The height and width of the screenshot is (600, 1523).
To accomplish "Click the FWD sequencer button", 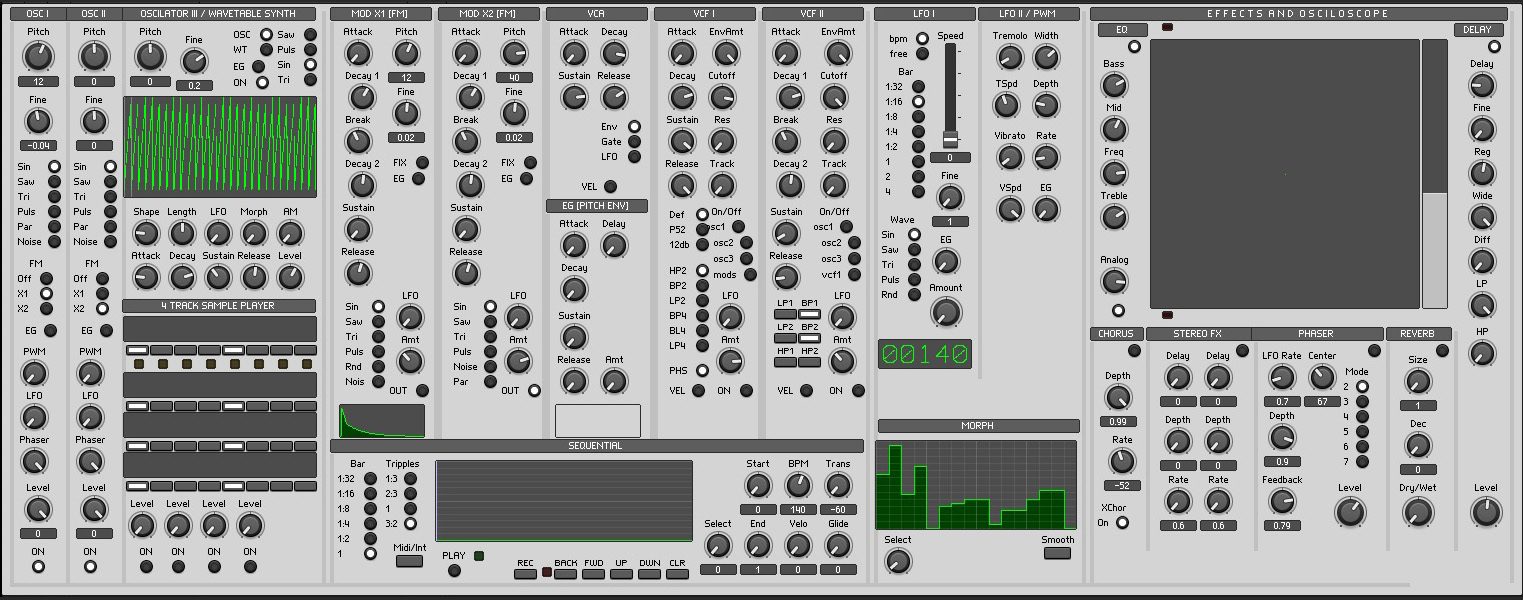I will [x=593, y=574].
